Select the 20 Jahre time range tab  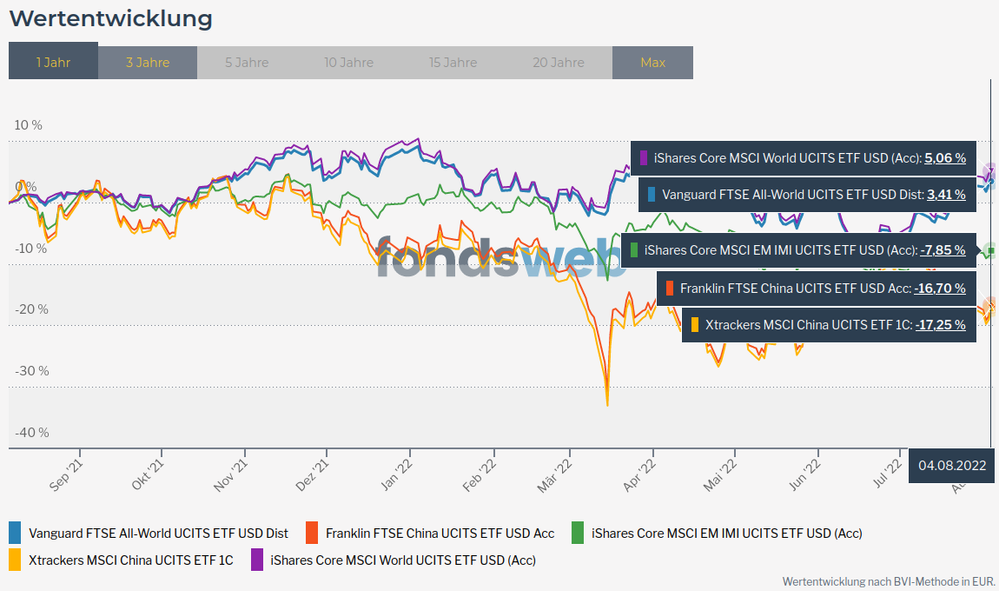point(558,62)
